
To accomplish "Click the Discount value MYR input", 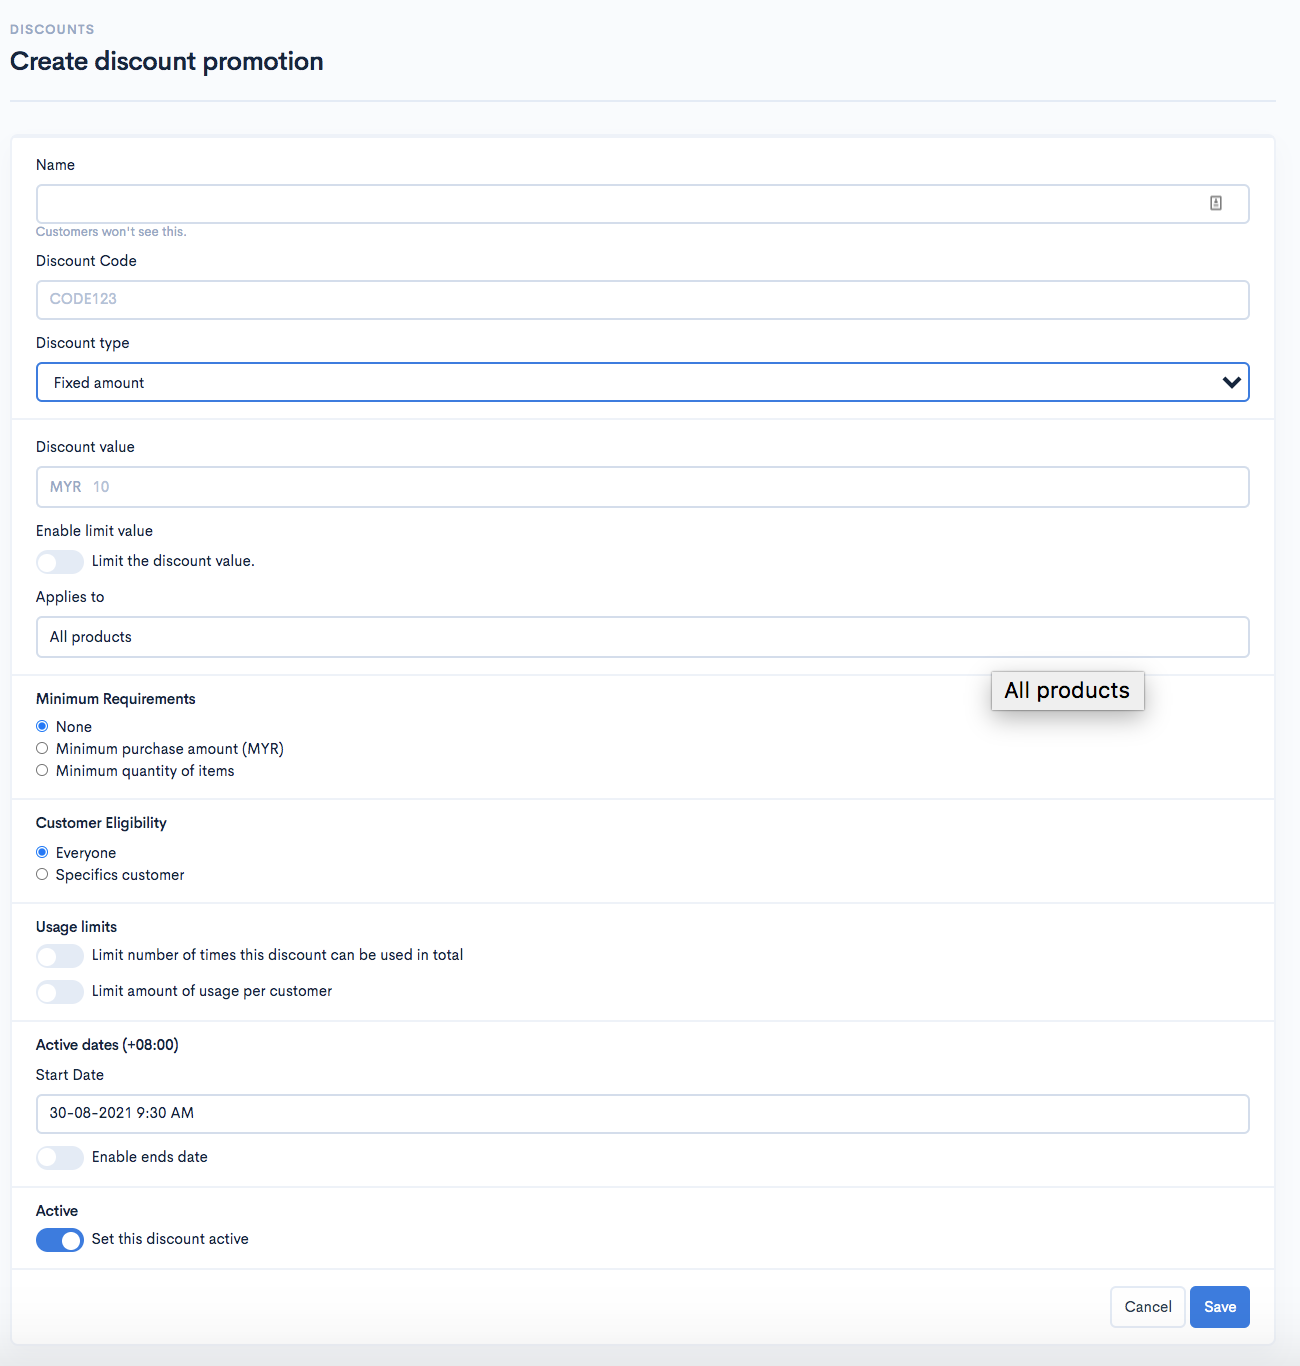I will tap(642, 487).
